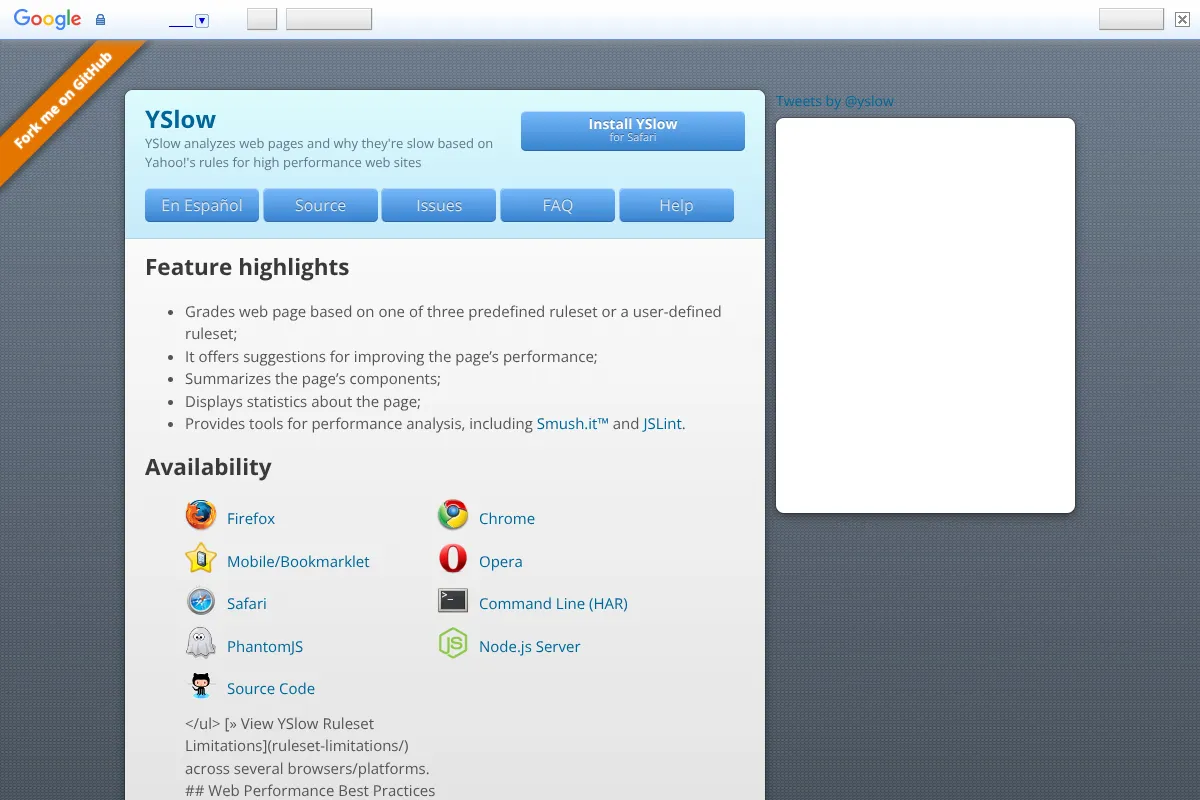Screen dimensions: 1200x800
Task: Click the wide blank button beside it
Action: [x=329, y=19]
